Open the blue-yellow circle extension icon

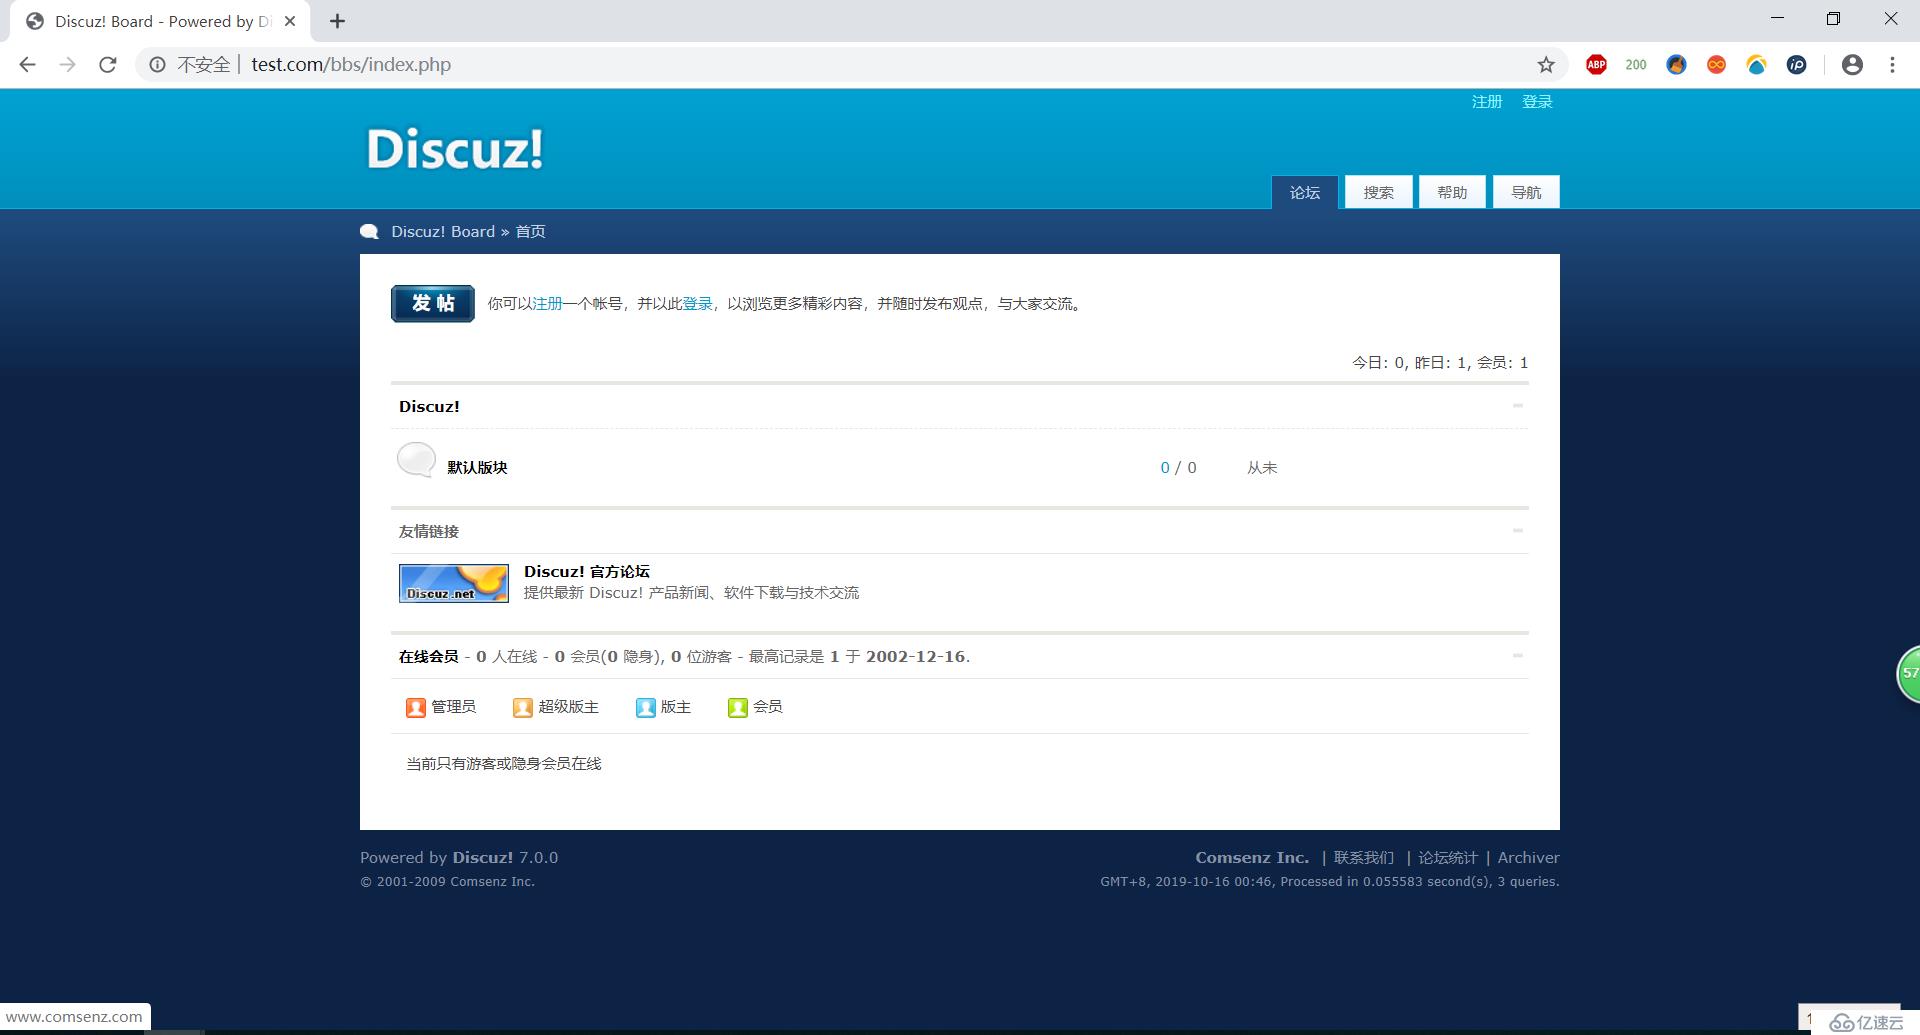click(1756, 65)
